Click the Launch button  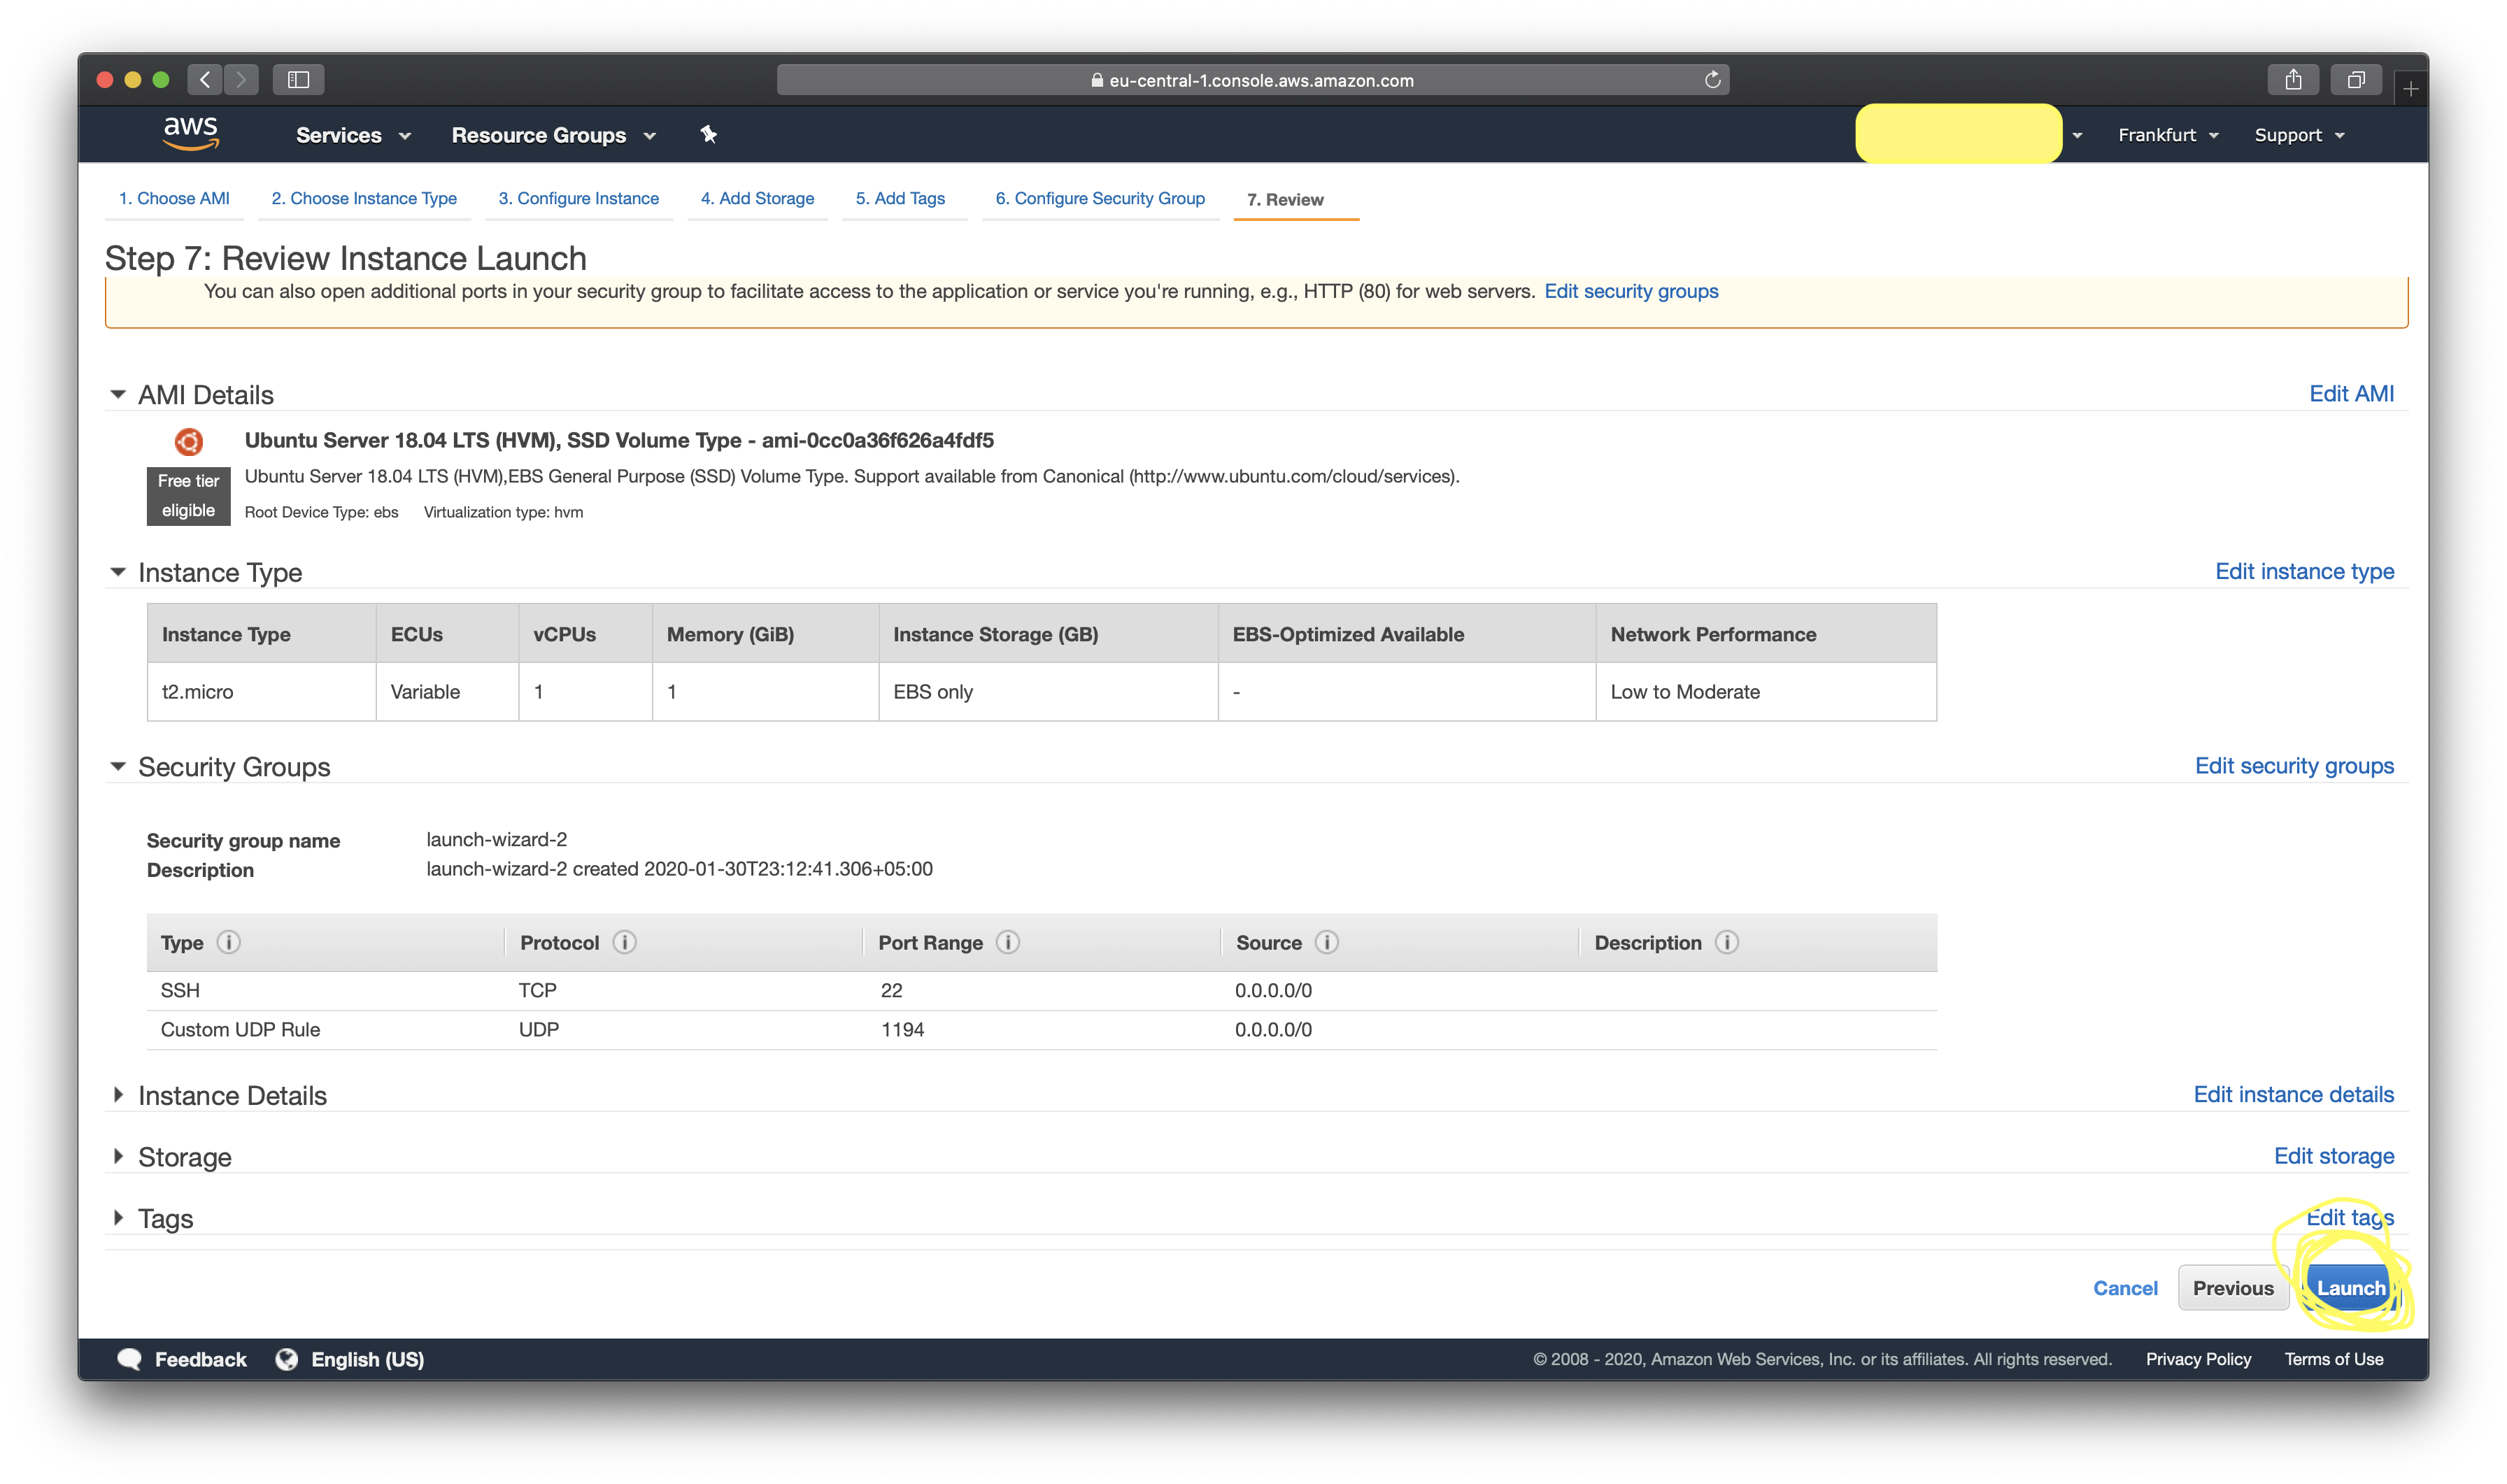coord(2350,1288)
